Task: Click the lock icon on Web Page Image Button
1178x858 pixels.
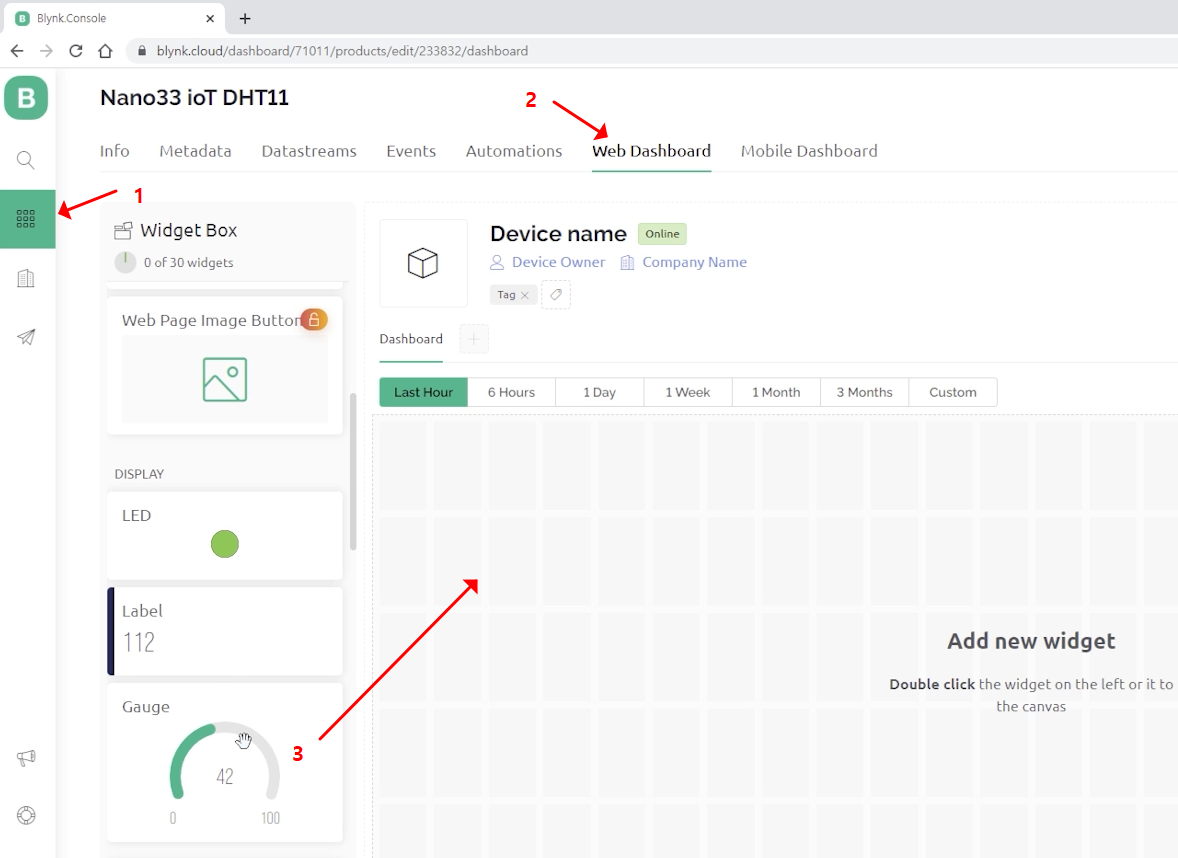Action: (314, 319)
